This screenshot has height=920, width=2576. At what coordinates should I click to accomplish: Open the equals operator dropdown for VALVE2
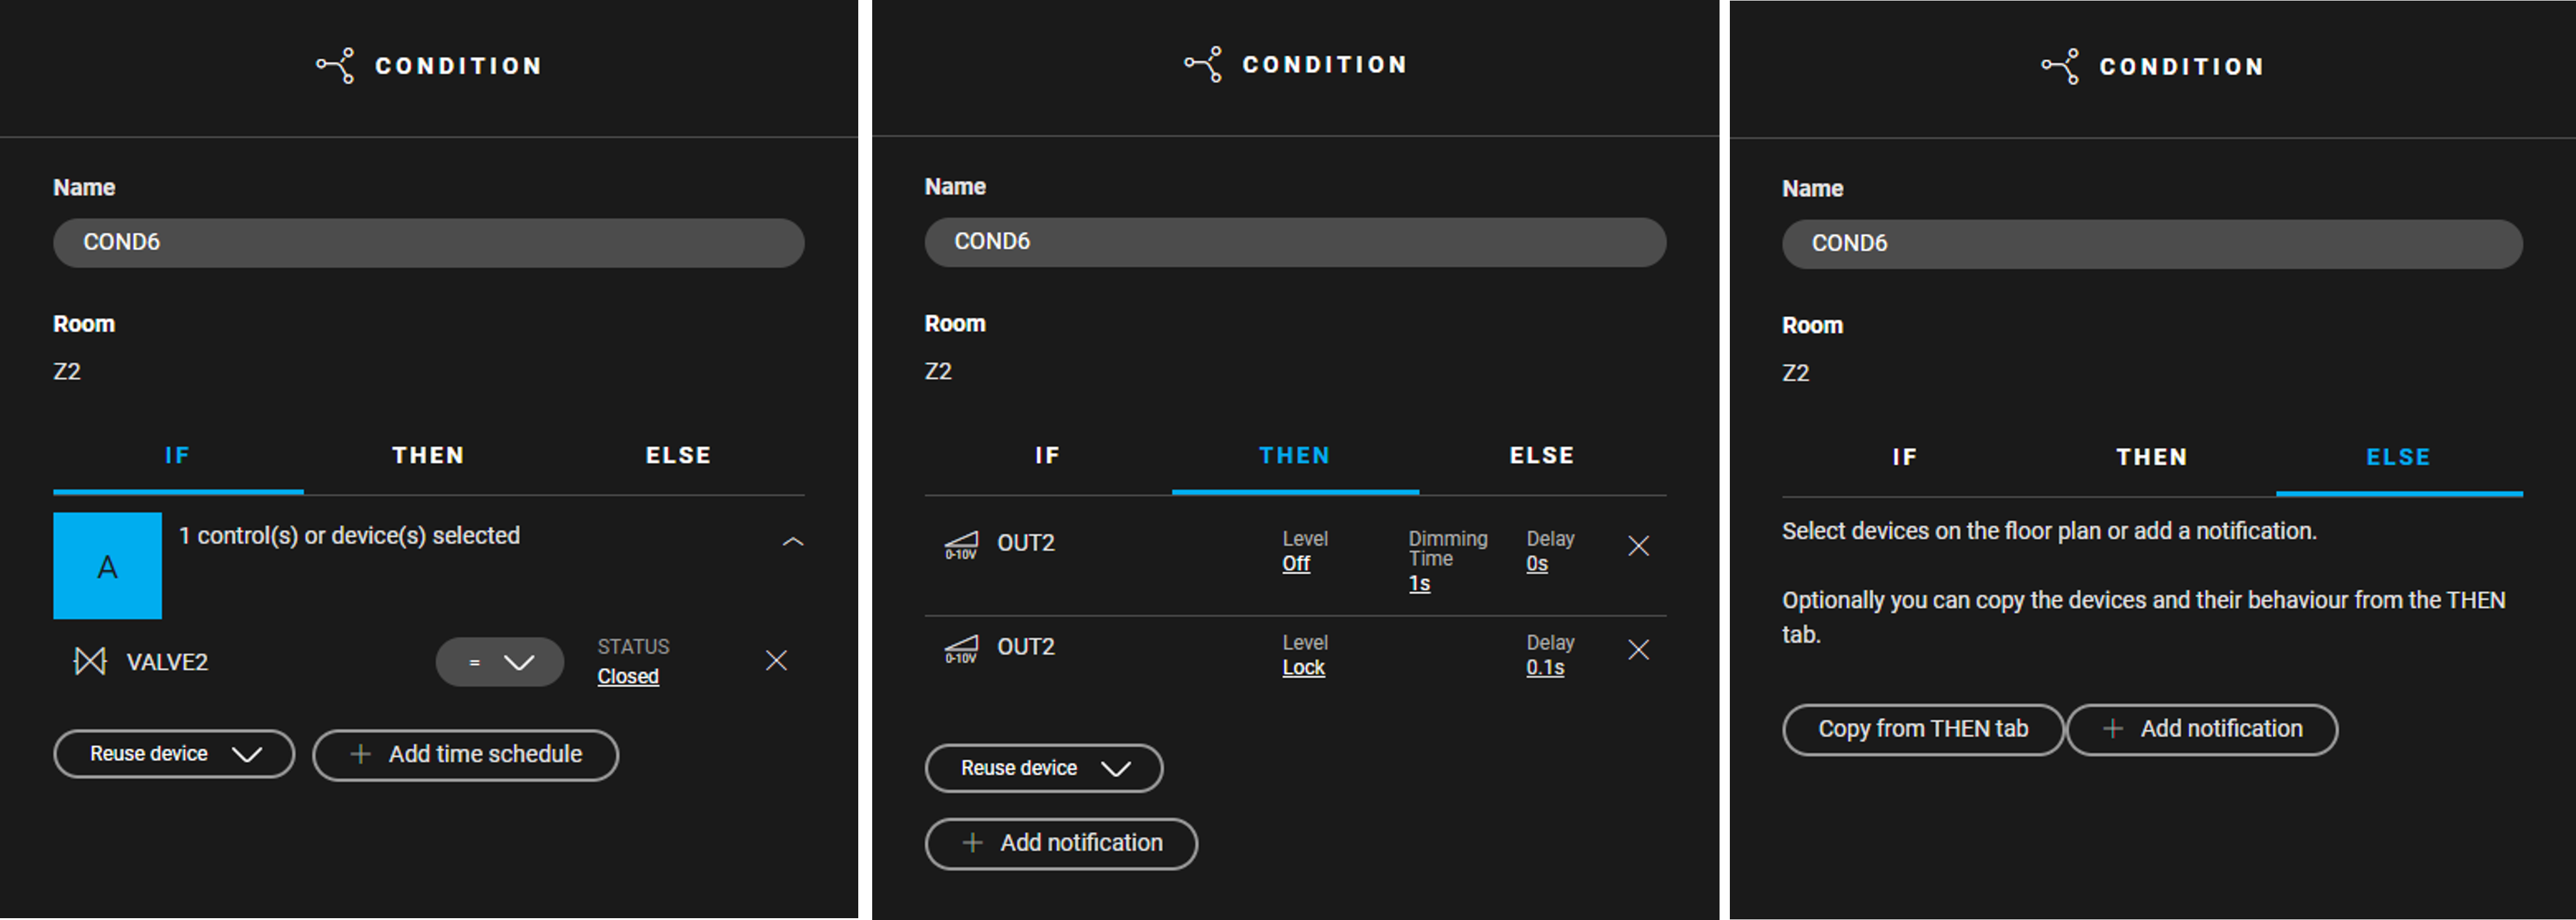click(x=499, y=662)
